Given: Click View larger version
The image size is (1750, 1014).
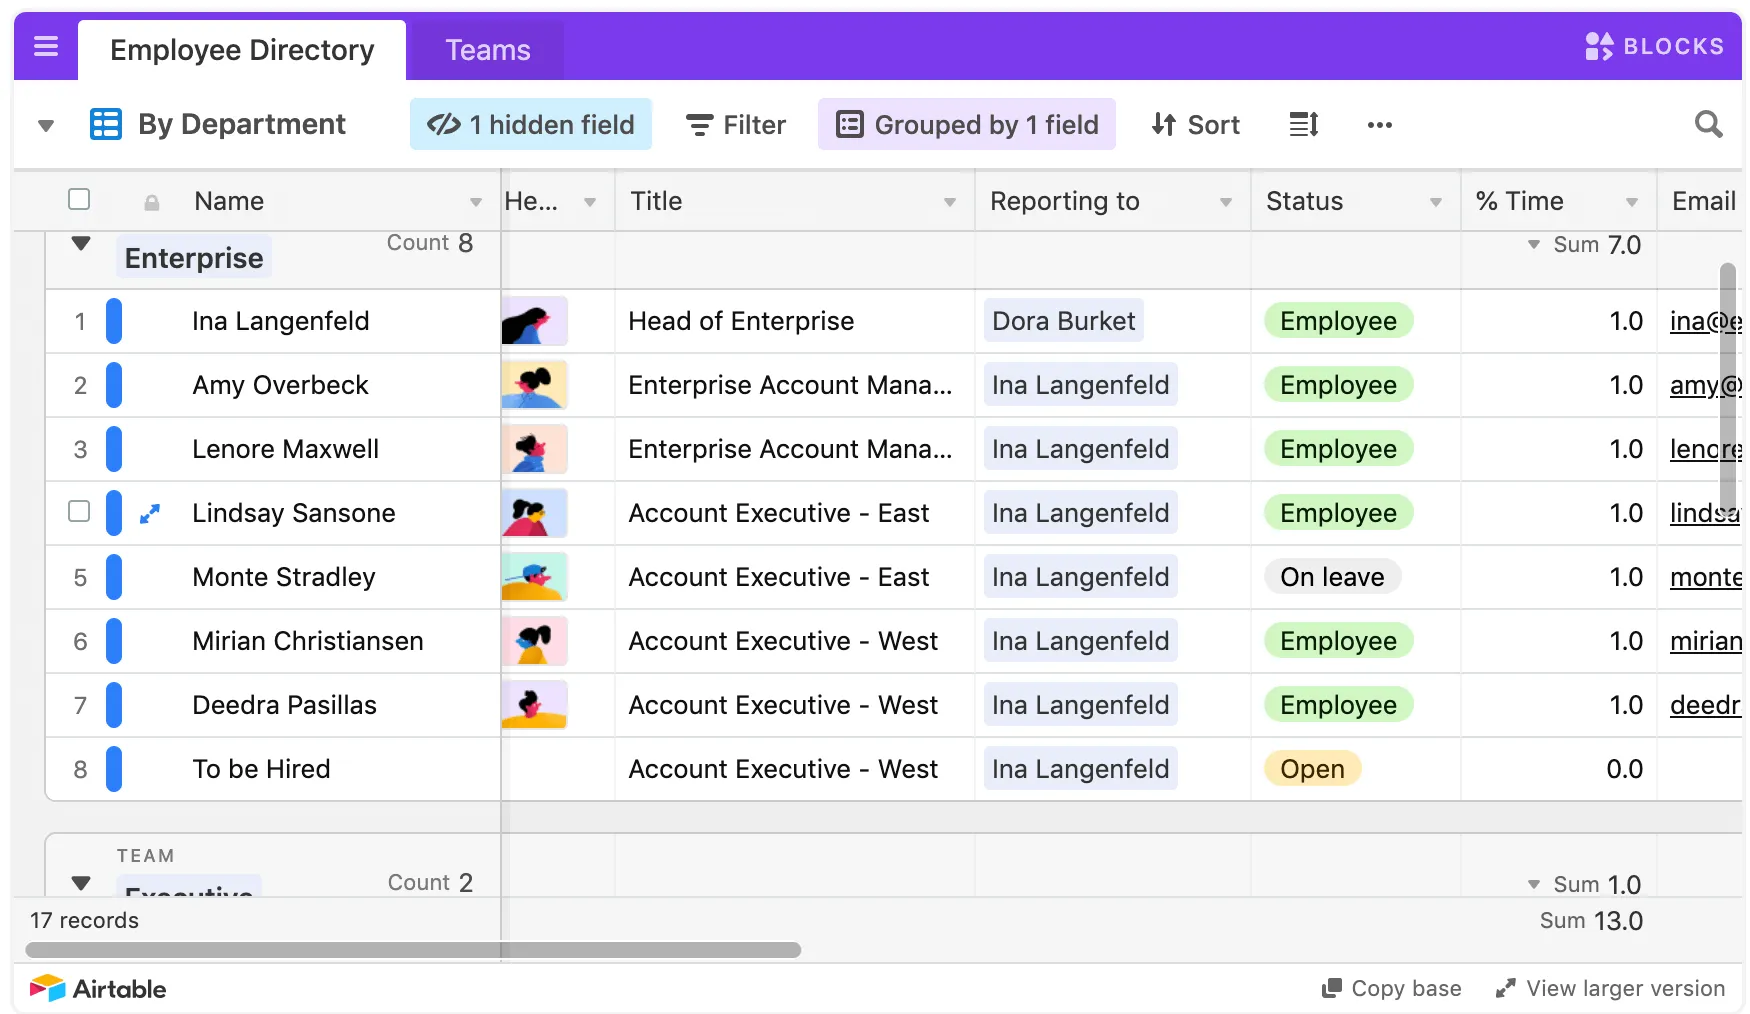Looking at the screenshot, I should (x=1609, y=988).
